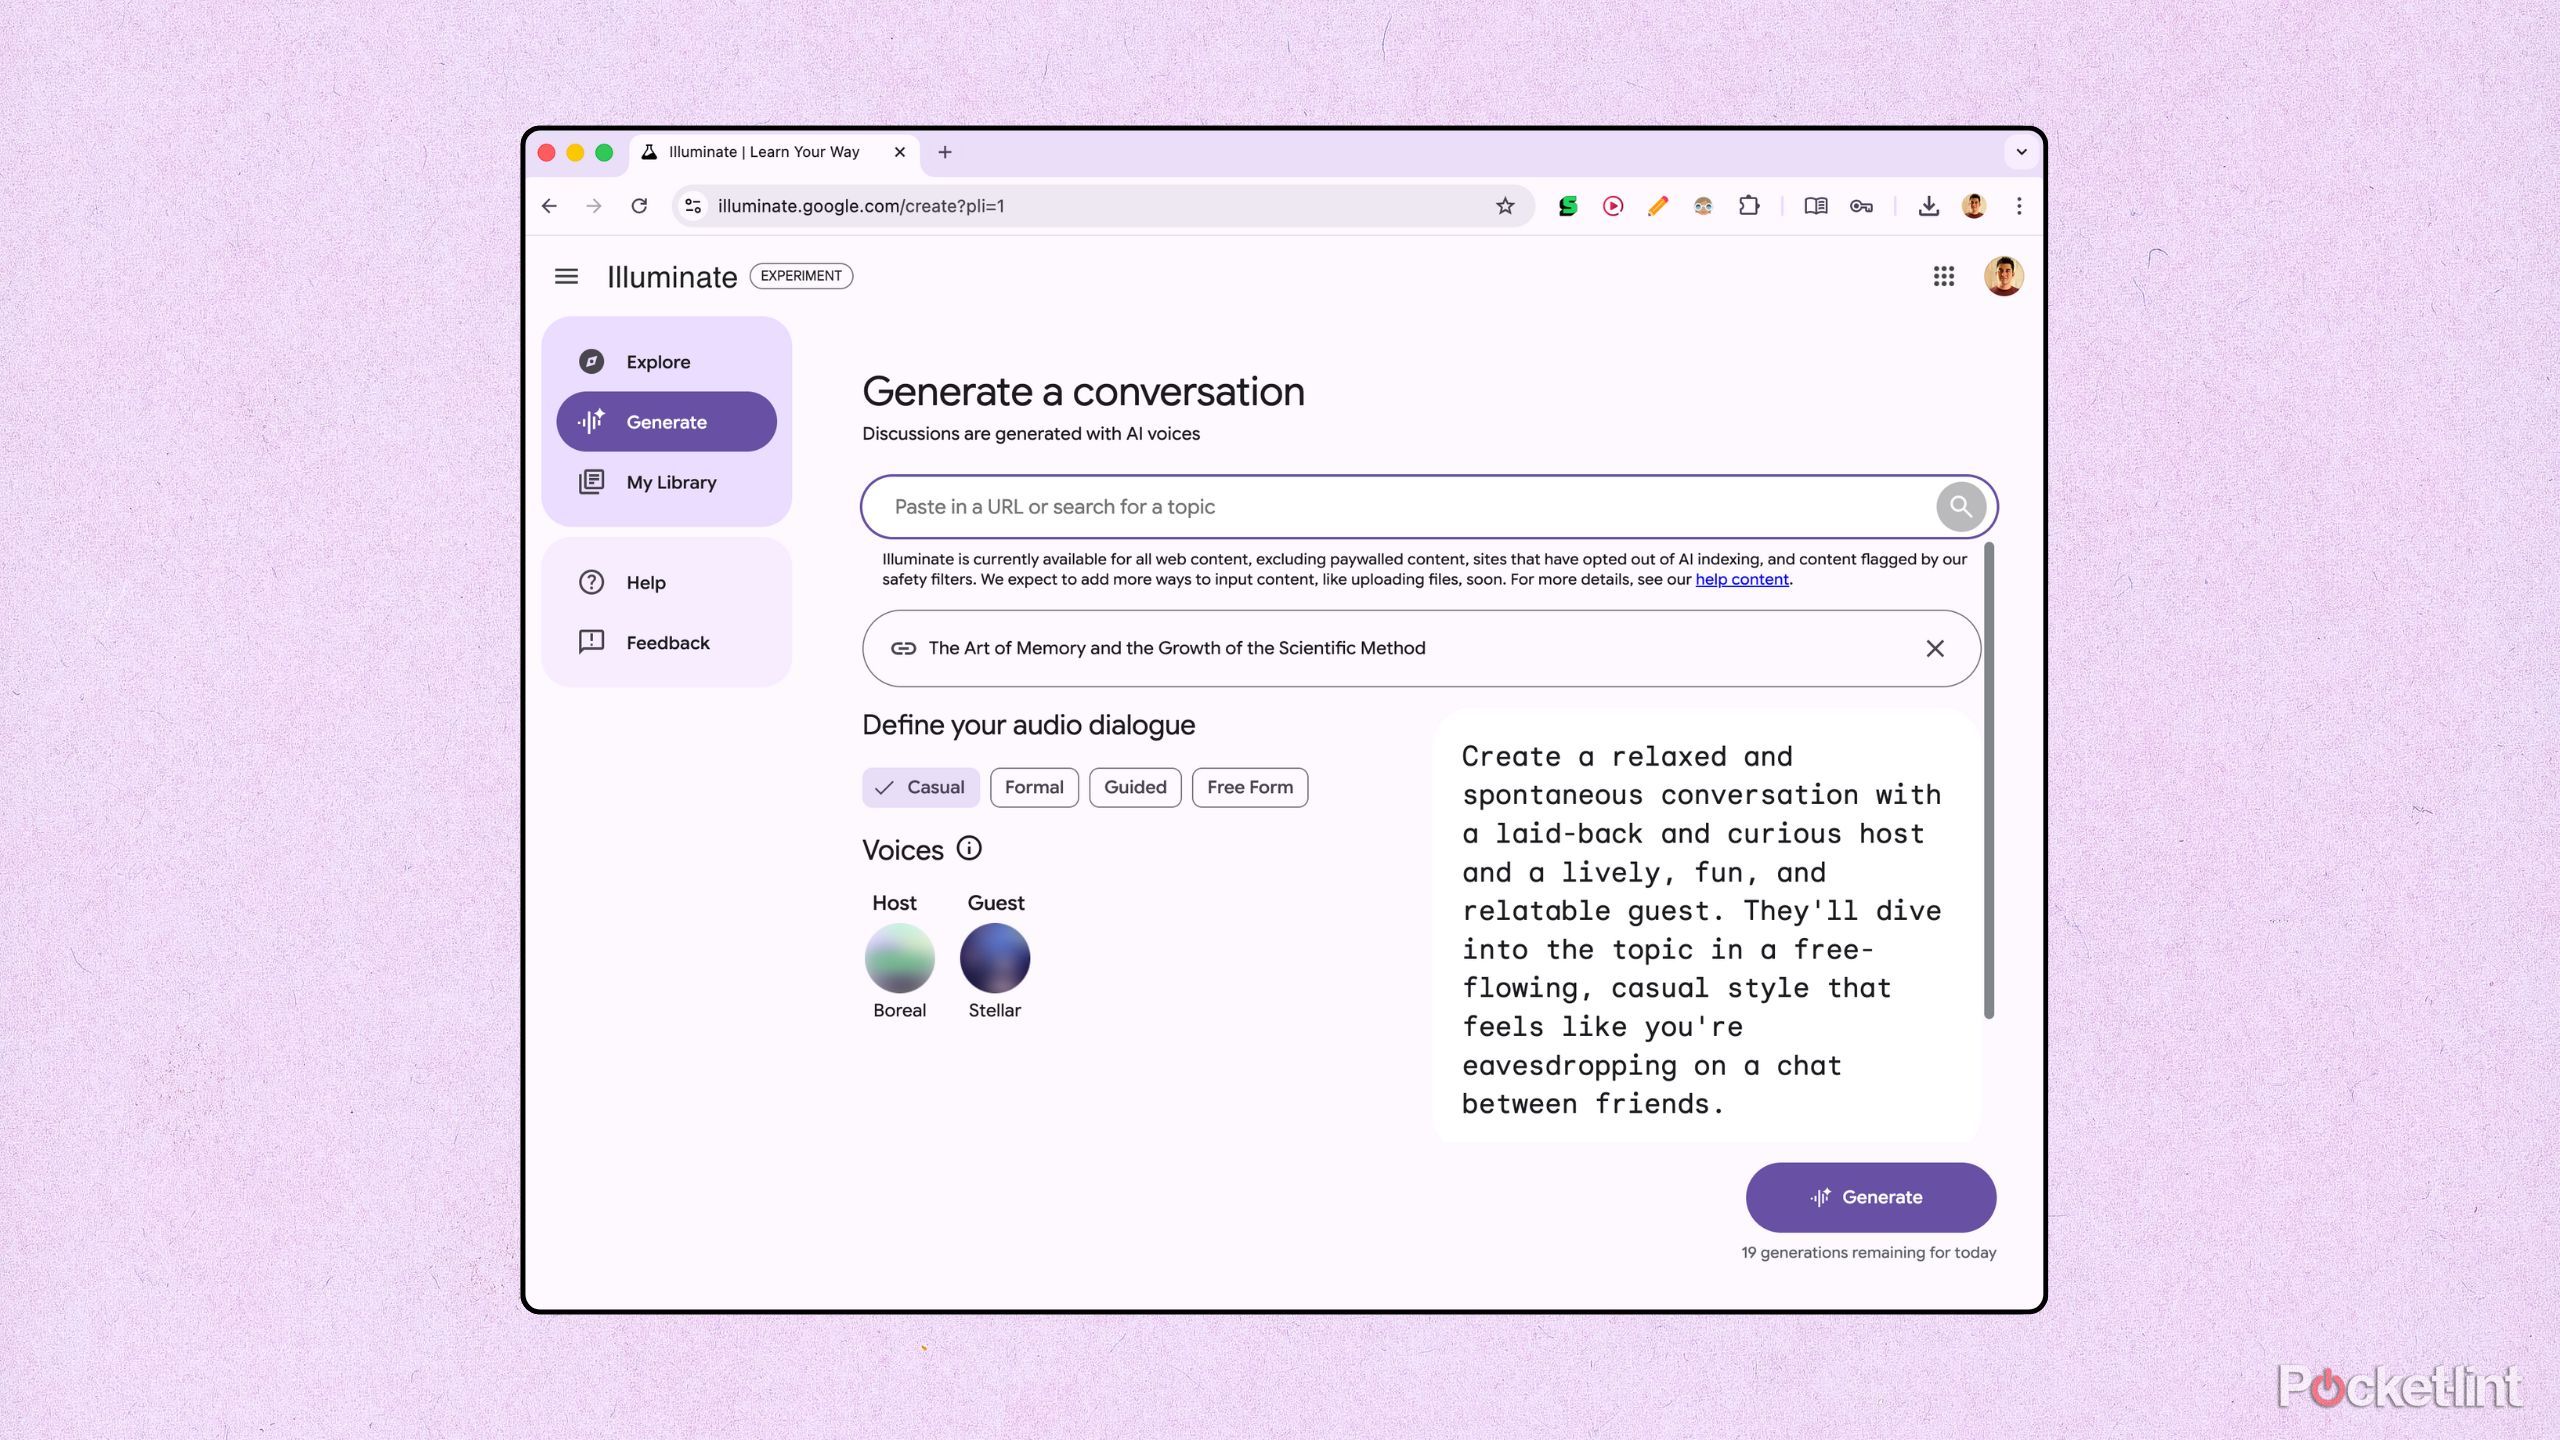Image resolution: width=2560 pixels, height=1440 pixels.
Task: Open Chrome three-dot menu
Action: click(x=2019, y=206)
